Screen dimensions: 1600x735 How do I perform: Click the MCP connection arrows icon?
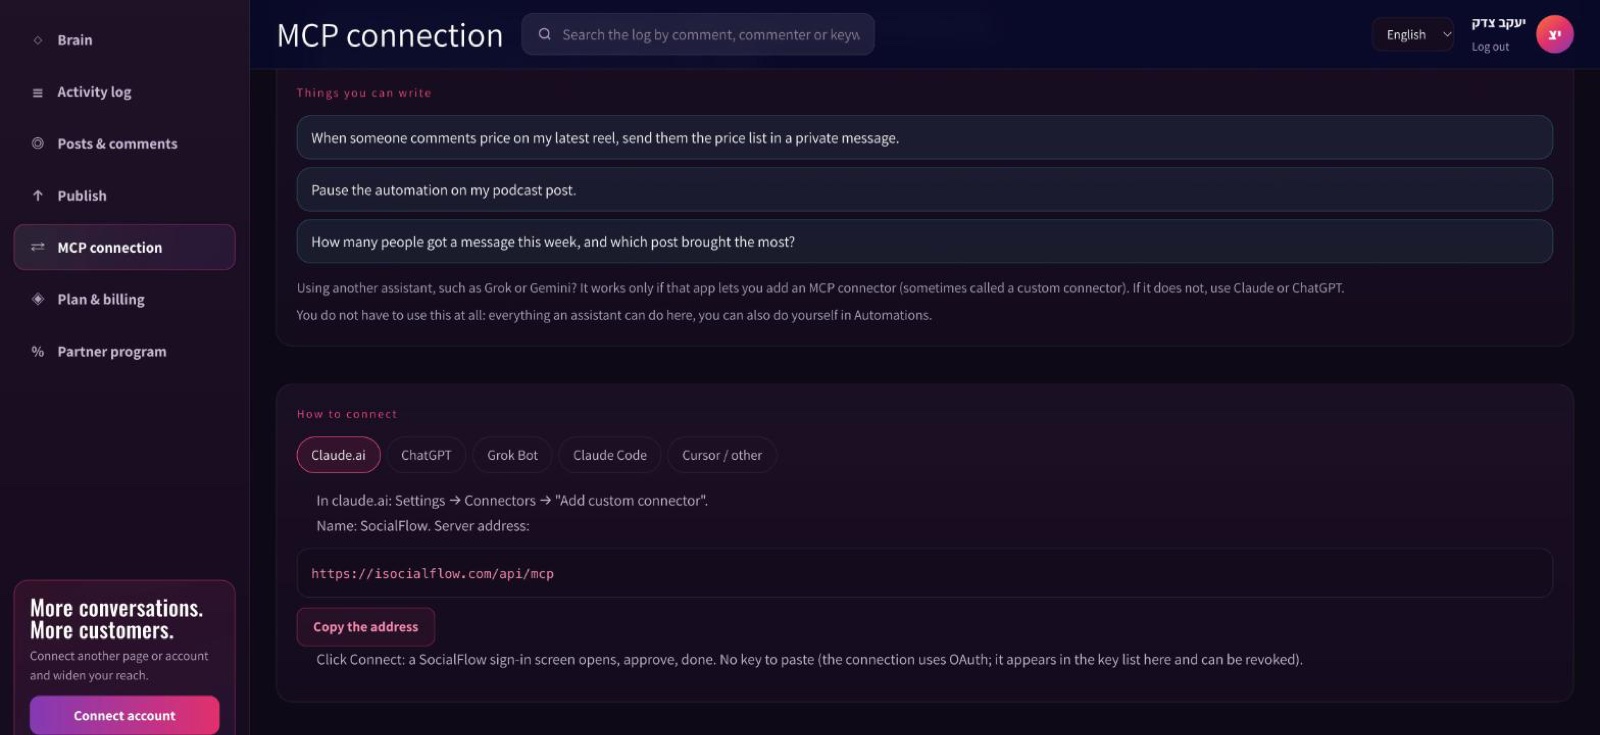[x=38, y=247]
